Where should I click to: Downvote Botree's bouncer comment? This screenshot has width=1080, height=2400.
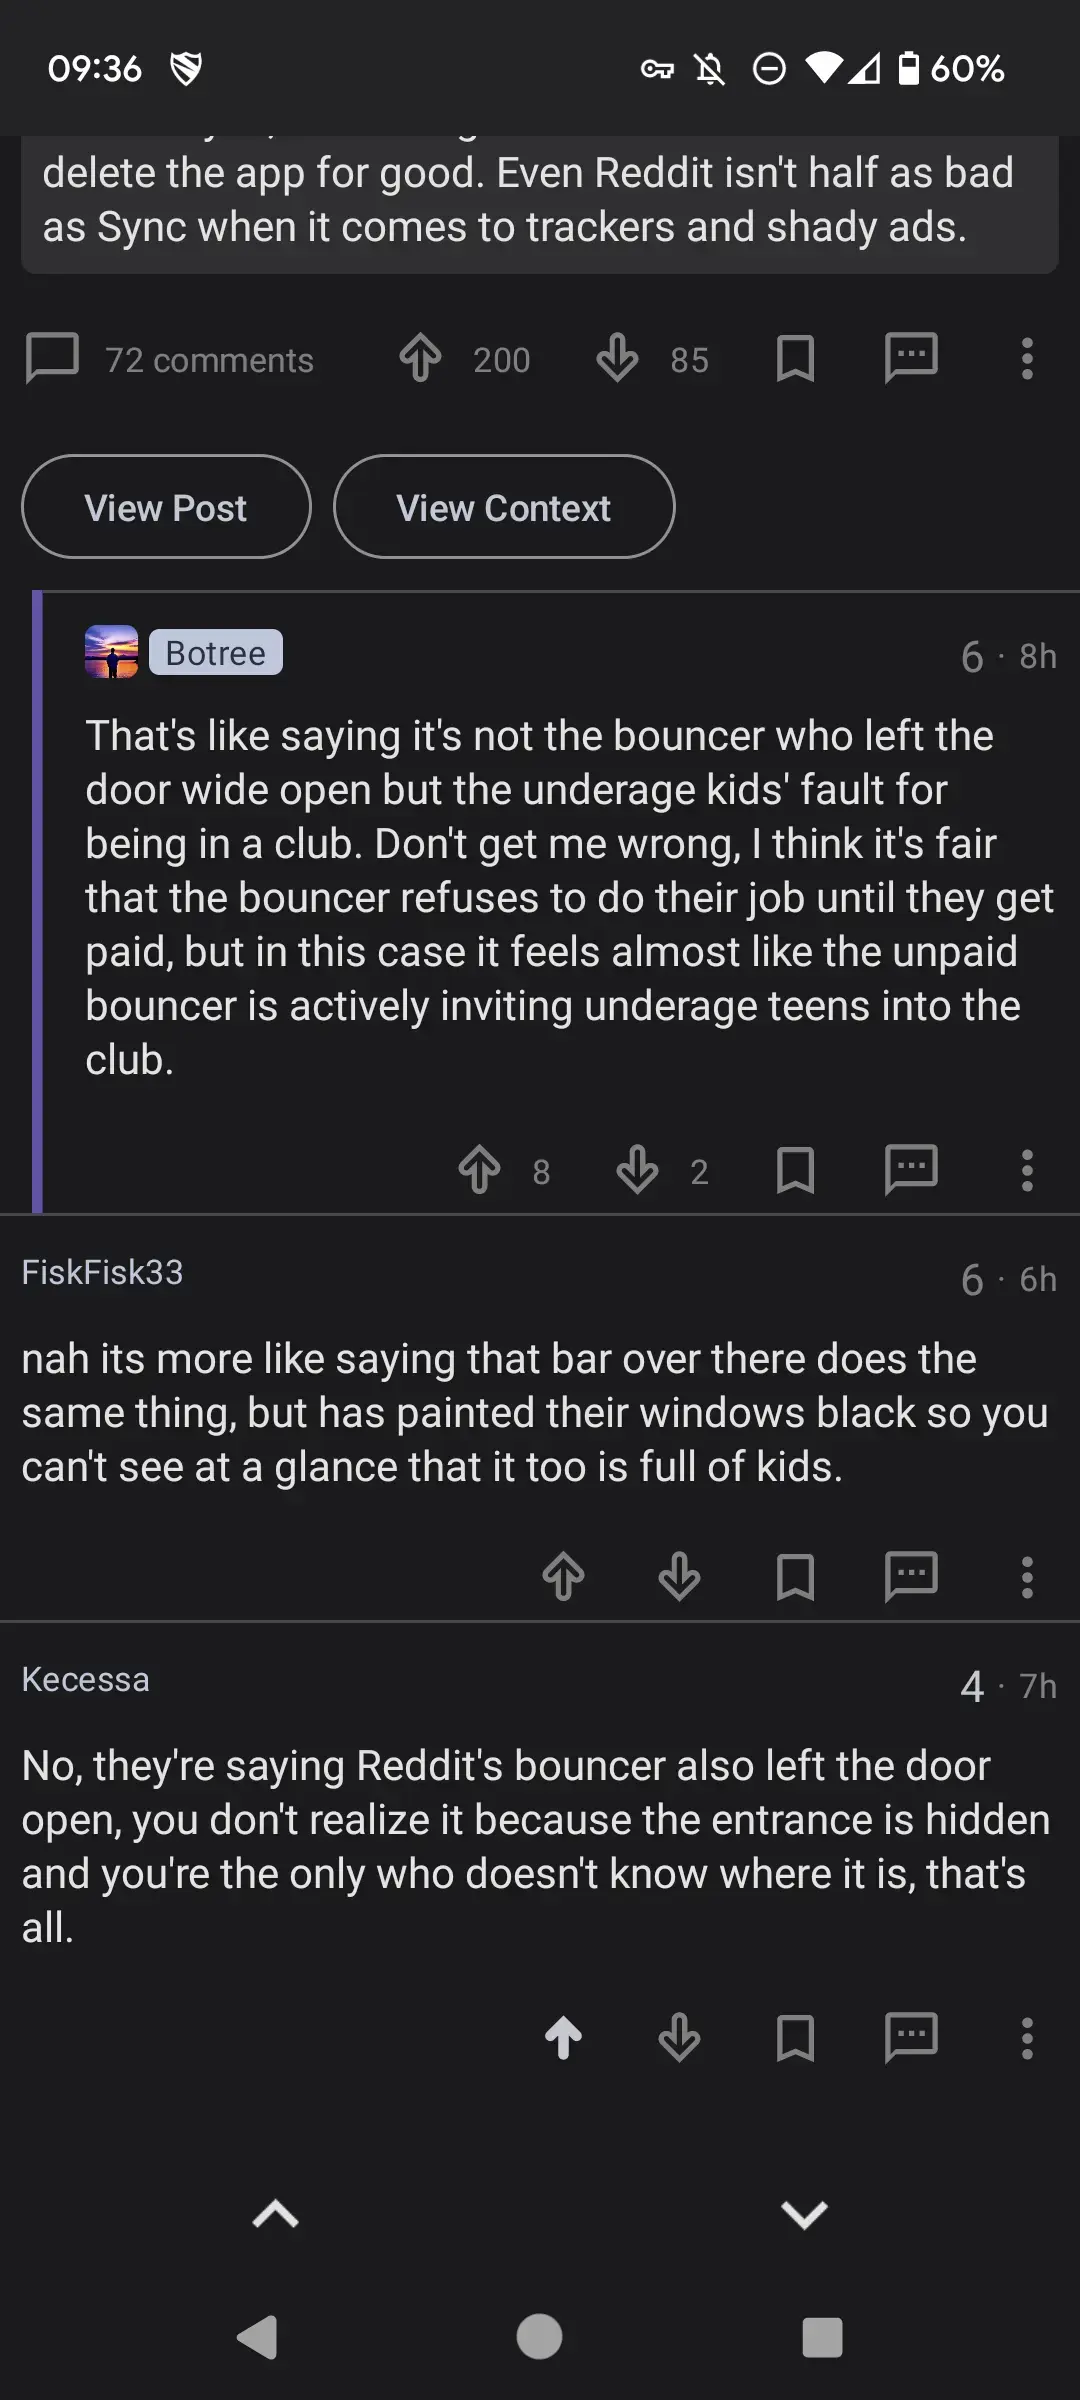[x=637, y=1169]
